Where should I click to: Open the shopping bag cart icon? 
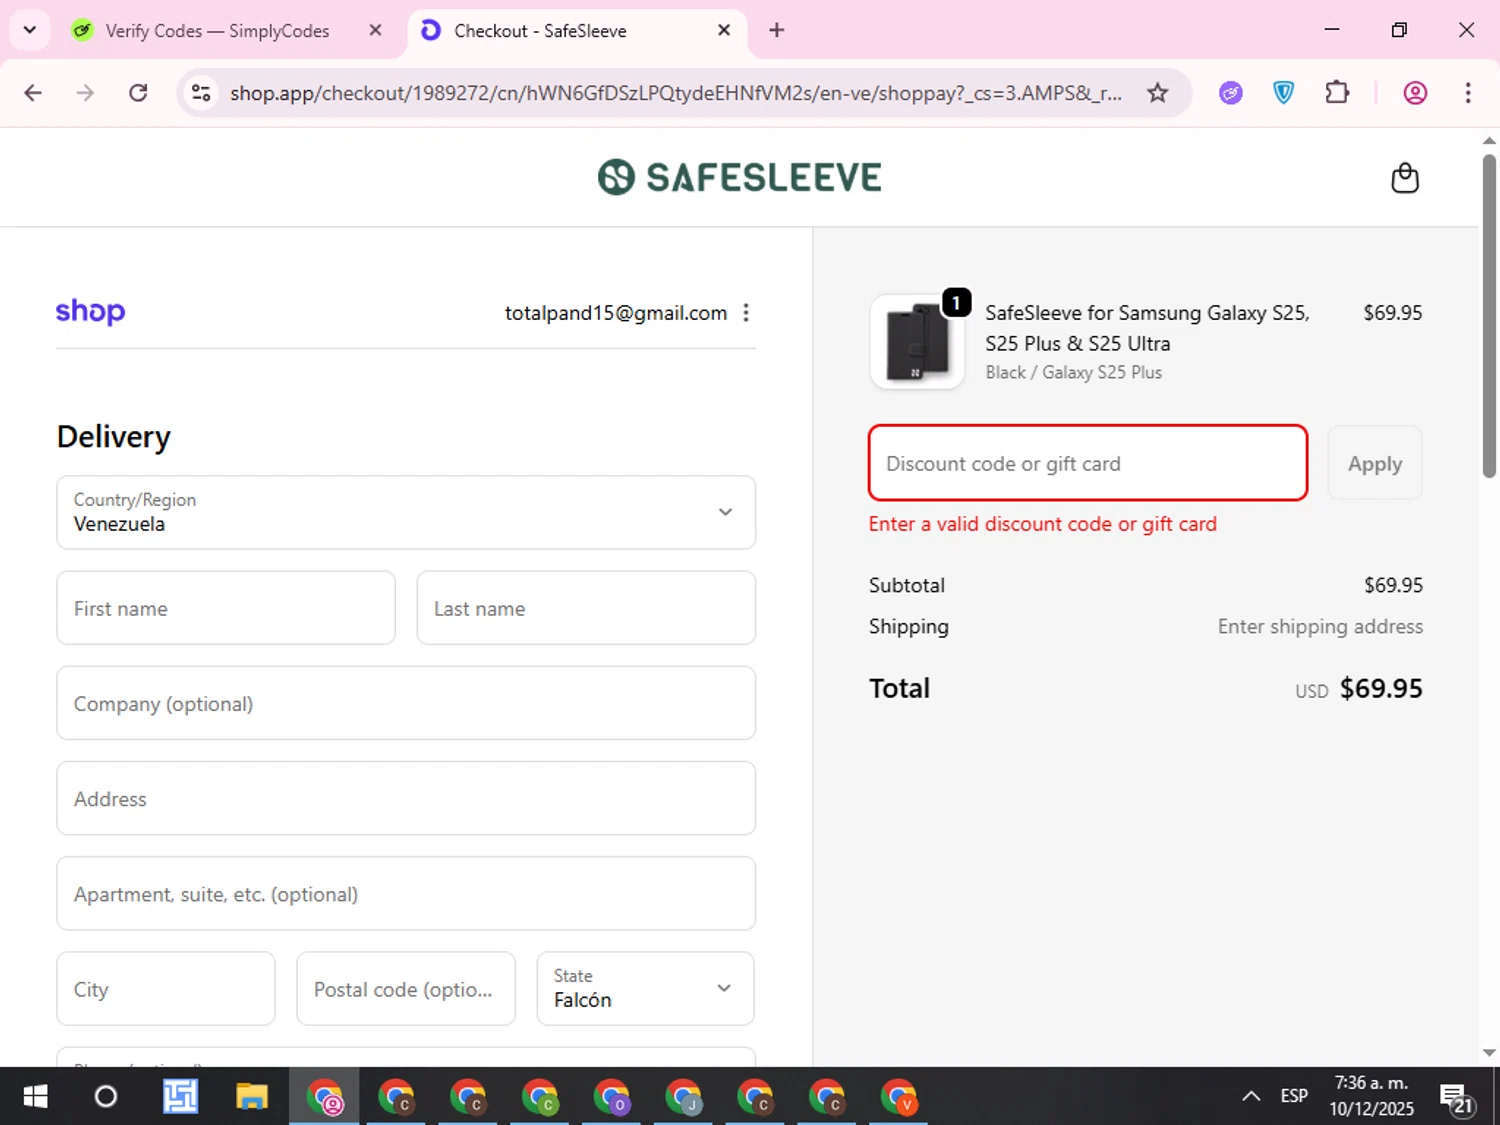tap(1405, 178)
